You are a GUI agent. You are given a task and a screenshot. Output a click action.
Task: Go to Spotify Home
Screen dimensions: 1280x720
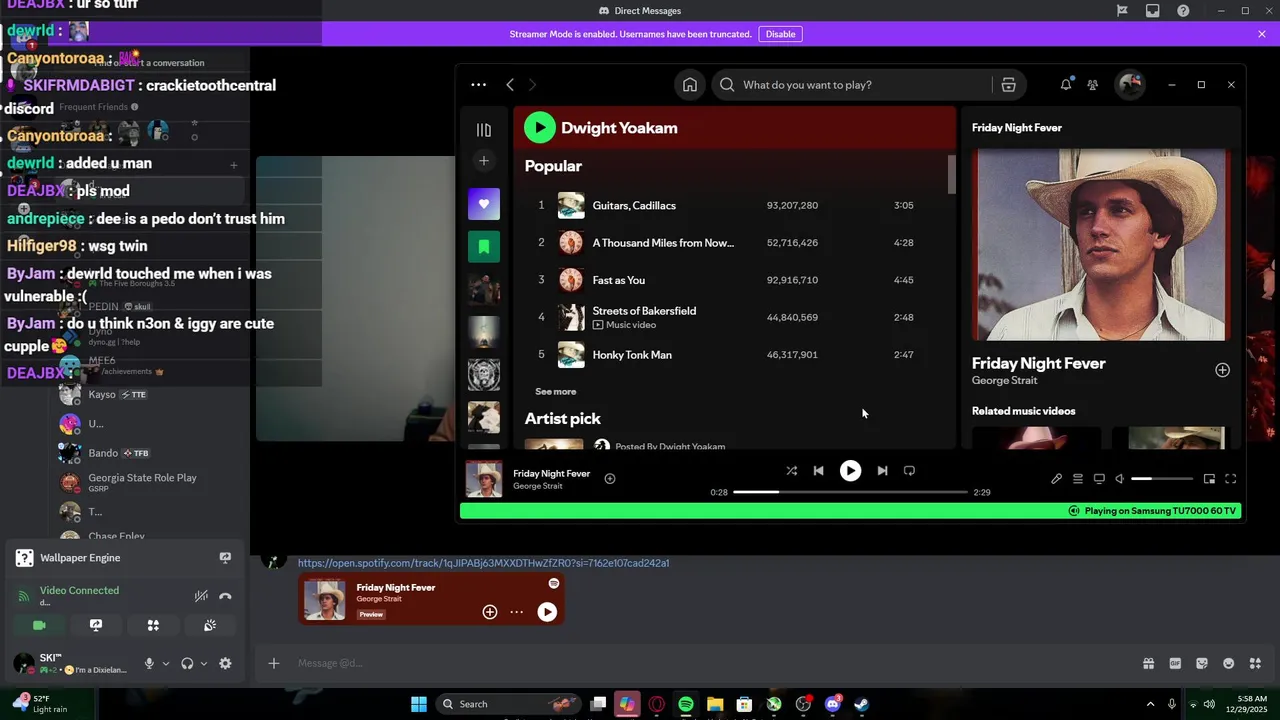pos(690,85)
